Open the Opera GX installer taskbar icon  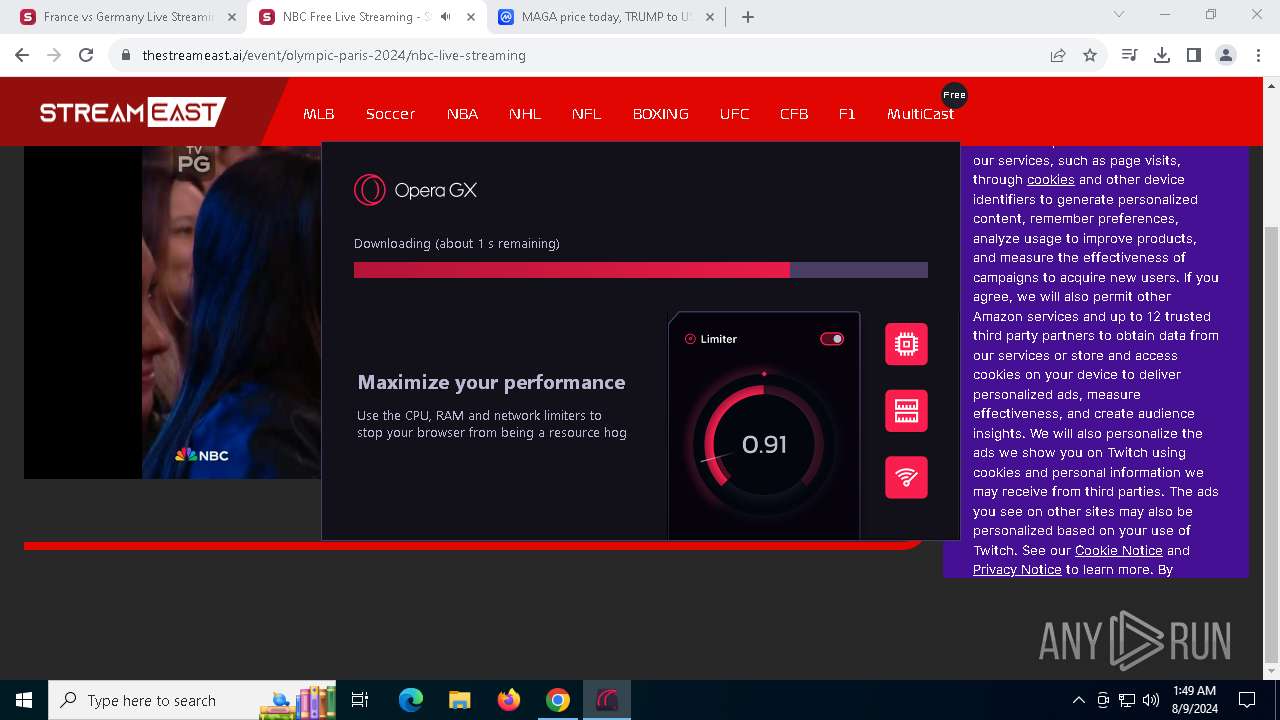pos(607,700)
